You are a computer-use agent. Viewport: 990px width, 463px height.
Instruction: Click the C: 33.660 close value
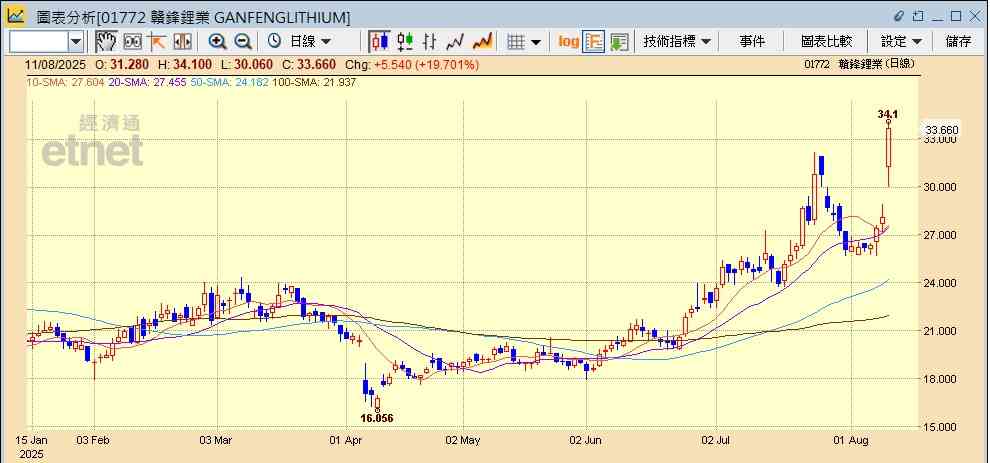pos(309,64)
